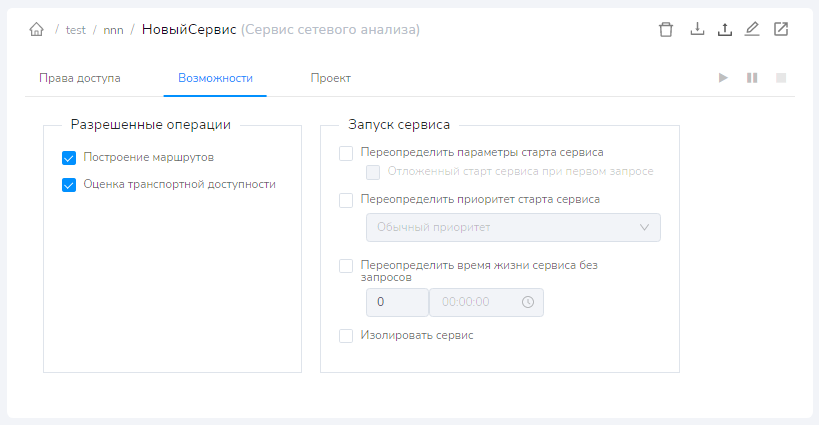Click the download arrow icon
The height and width of the screenshot is (425, 819).
(x=697, y=29)
